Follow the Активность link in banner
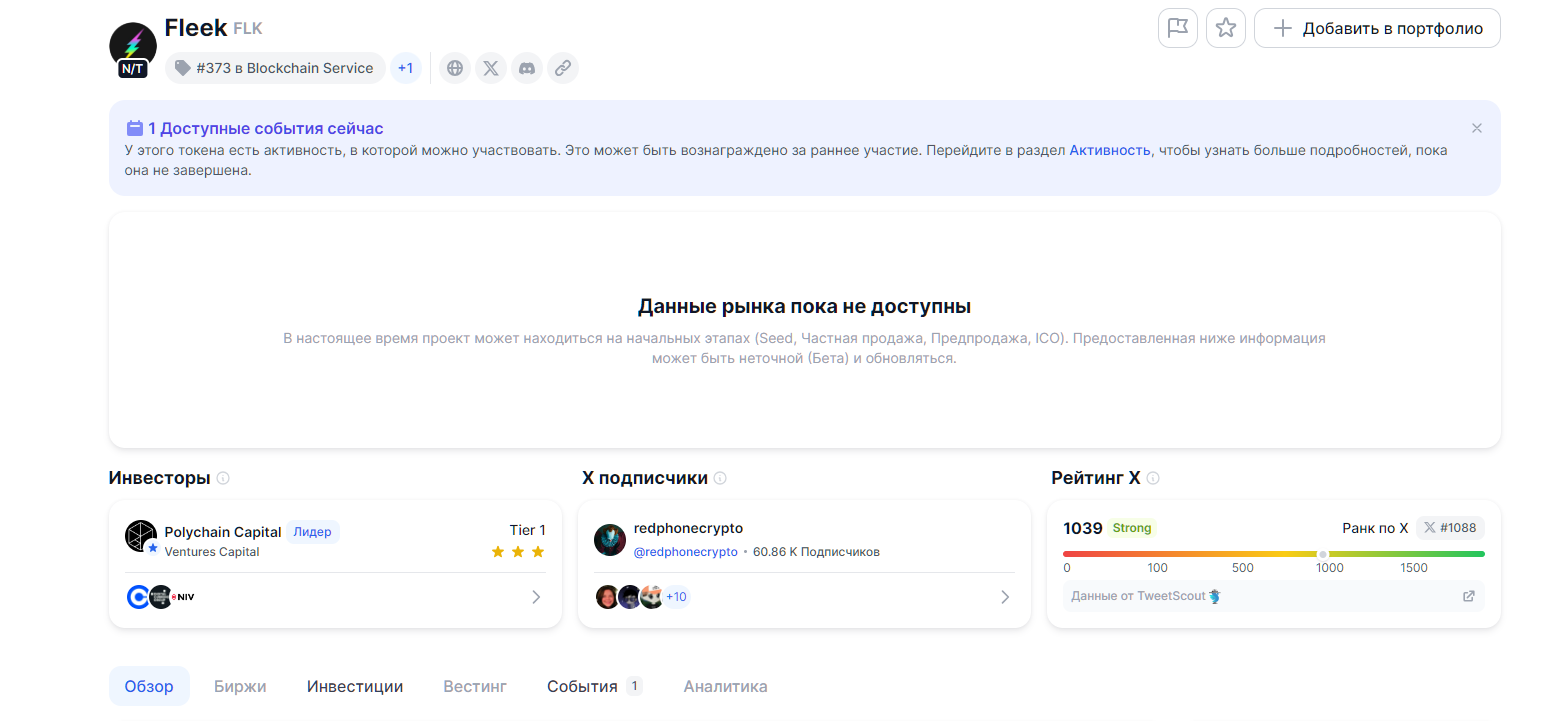 [x=1111, y=150]
